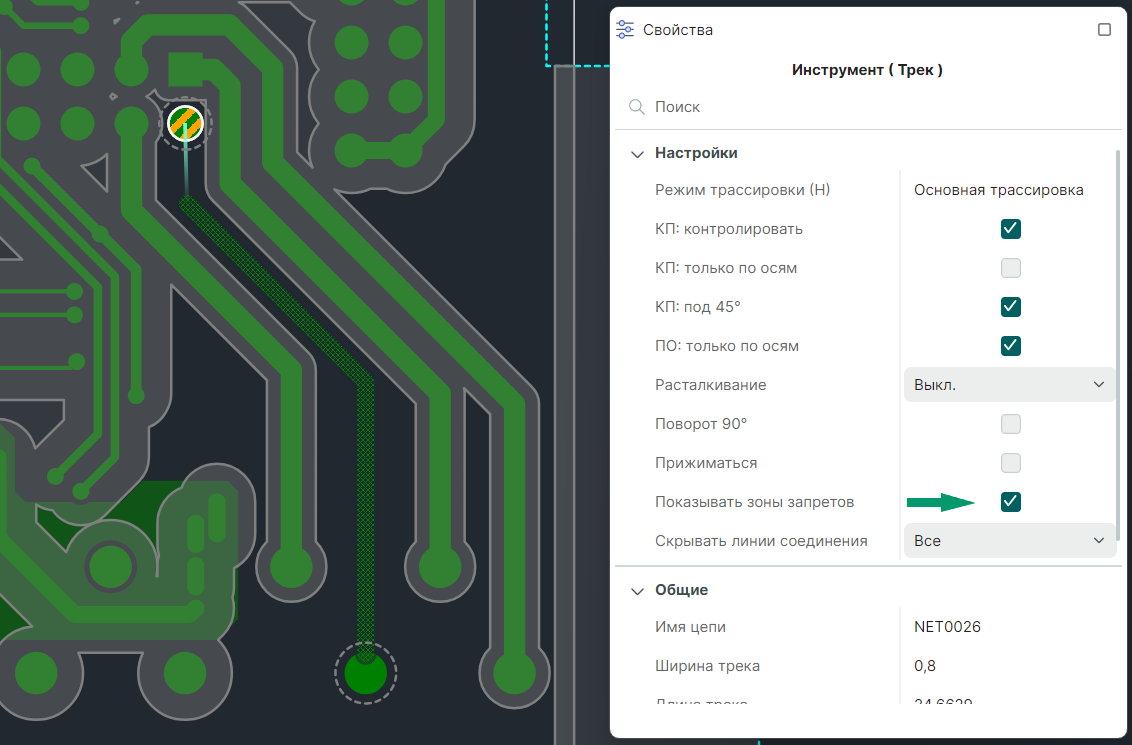This screenshot has width=1132, height=745.
Task: Collapse the Общие section
Action: [636, 591]
